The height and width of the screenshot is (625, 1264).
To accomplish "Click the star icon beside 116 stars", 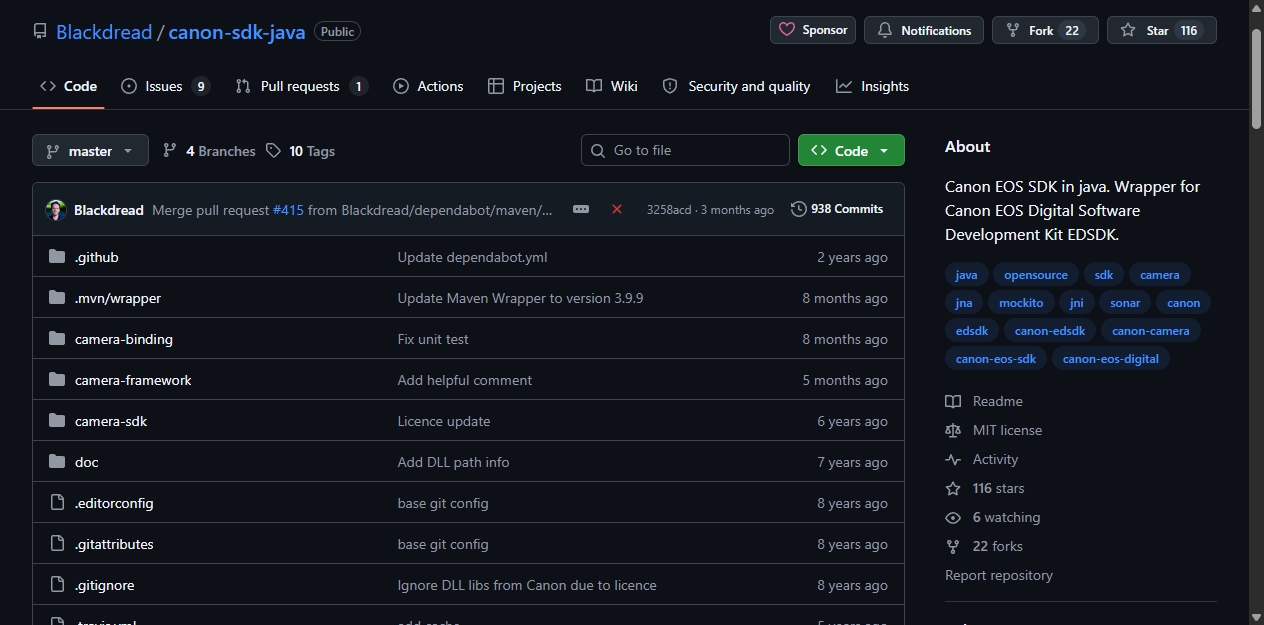I will coord(953,488).
